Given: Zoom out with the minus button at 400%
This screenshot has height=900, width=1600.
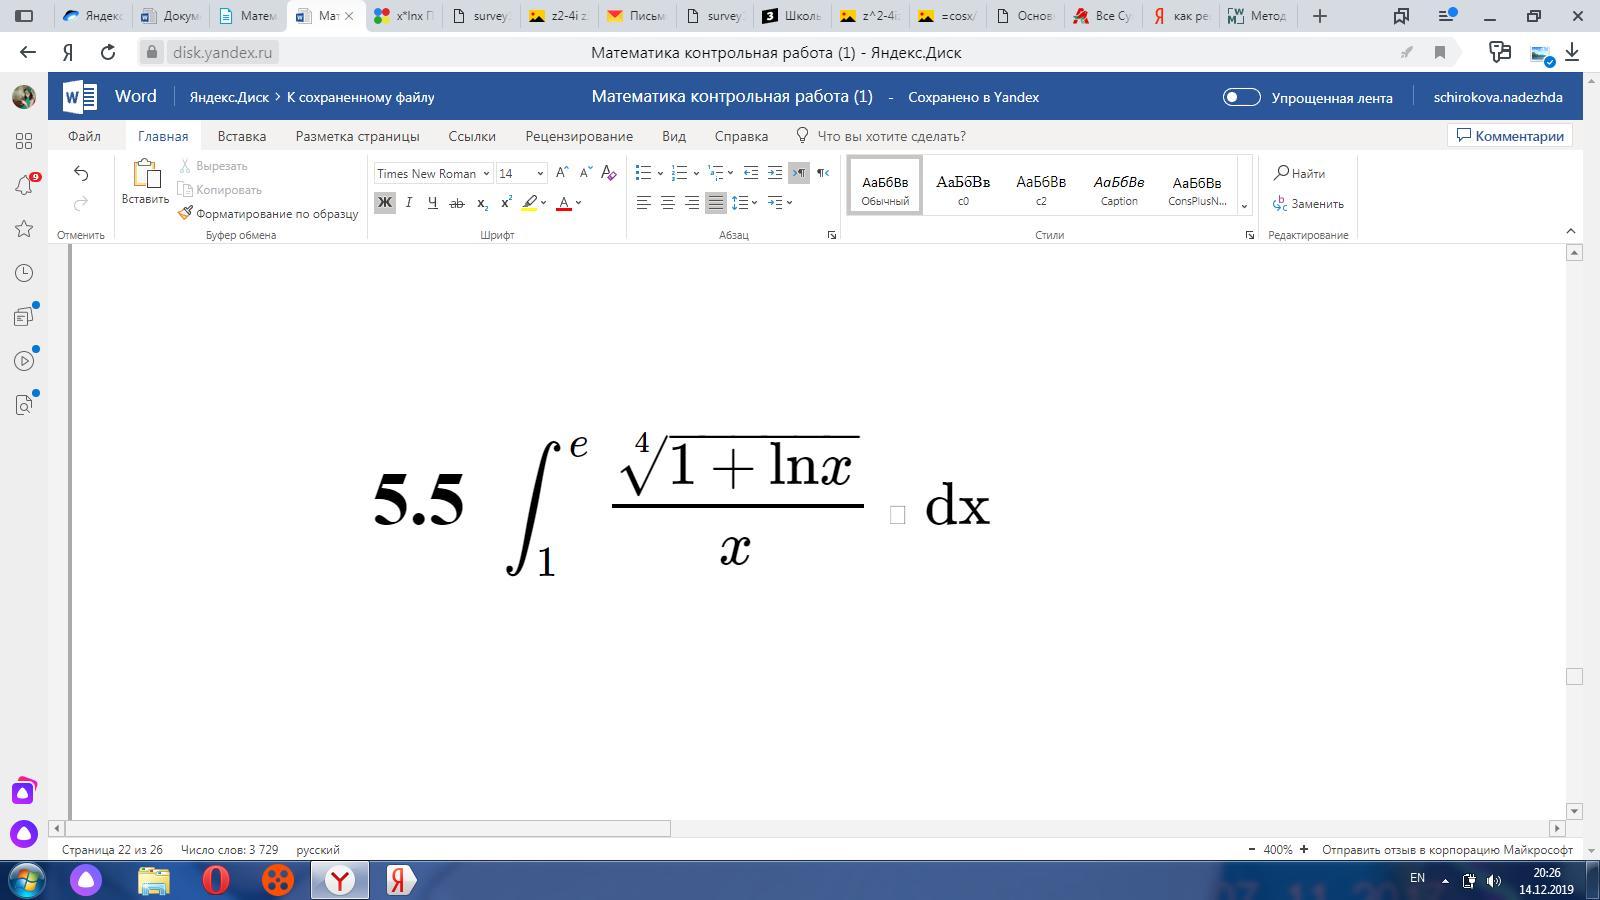Looking at the screenshot, I should 1252,849.
